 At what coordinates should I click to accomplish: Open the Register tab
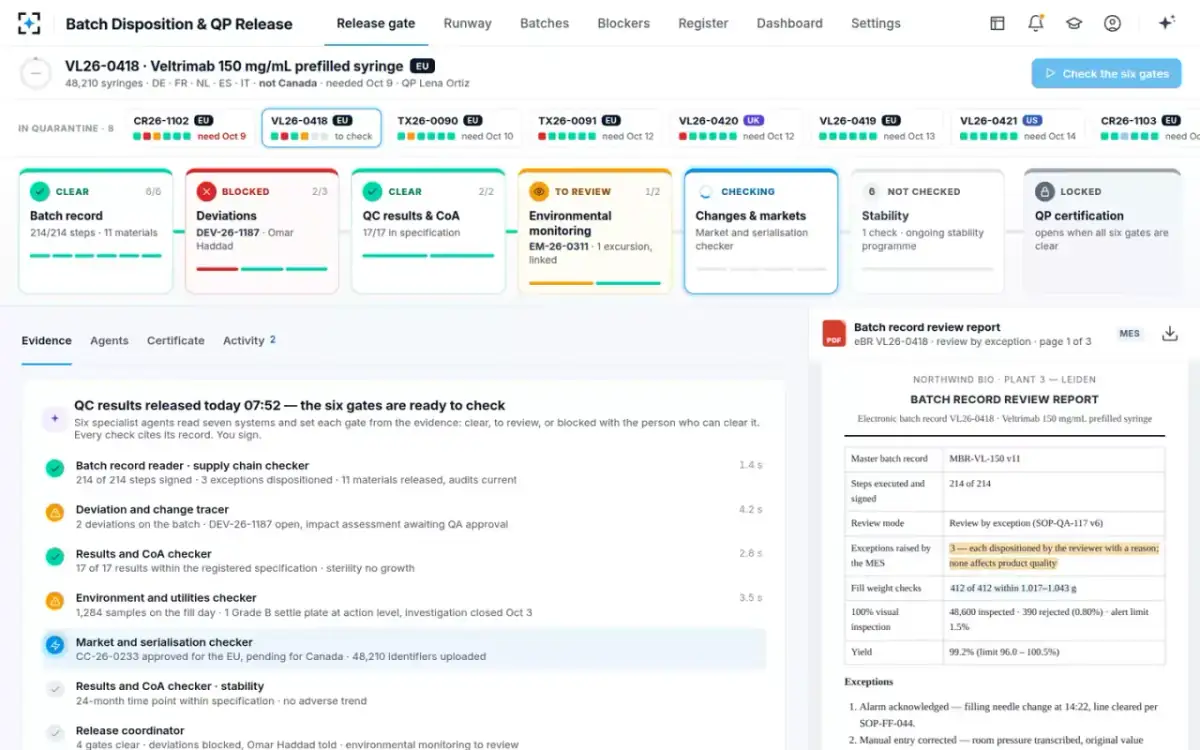pyautogui.click(x=703, y=23)
